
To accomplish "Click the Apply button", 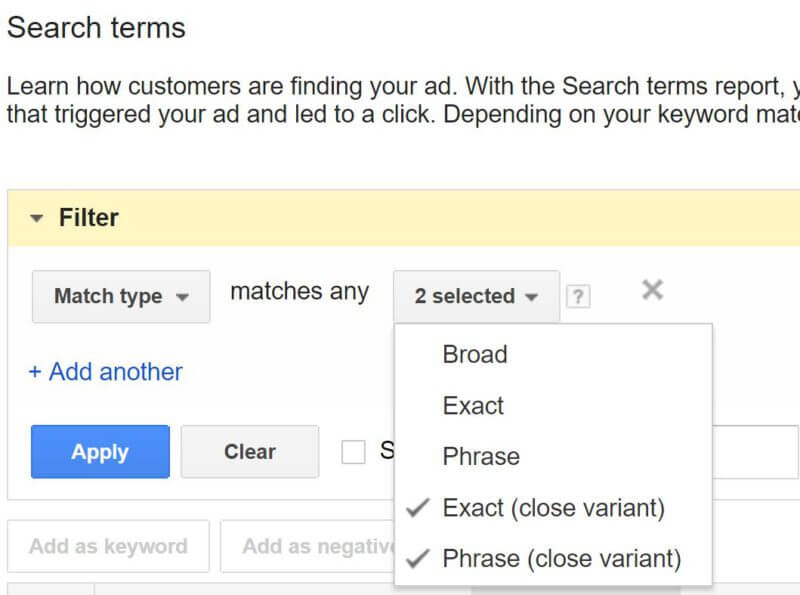I will coord(100,452).
